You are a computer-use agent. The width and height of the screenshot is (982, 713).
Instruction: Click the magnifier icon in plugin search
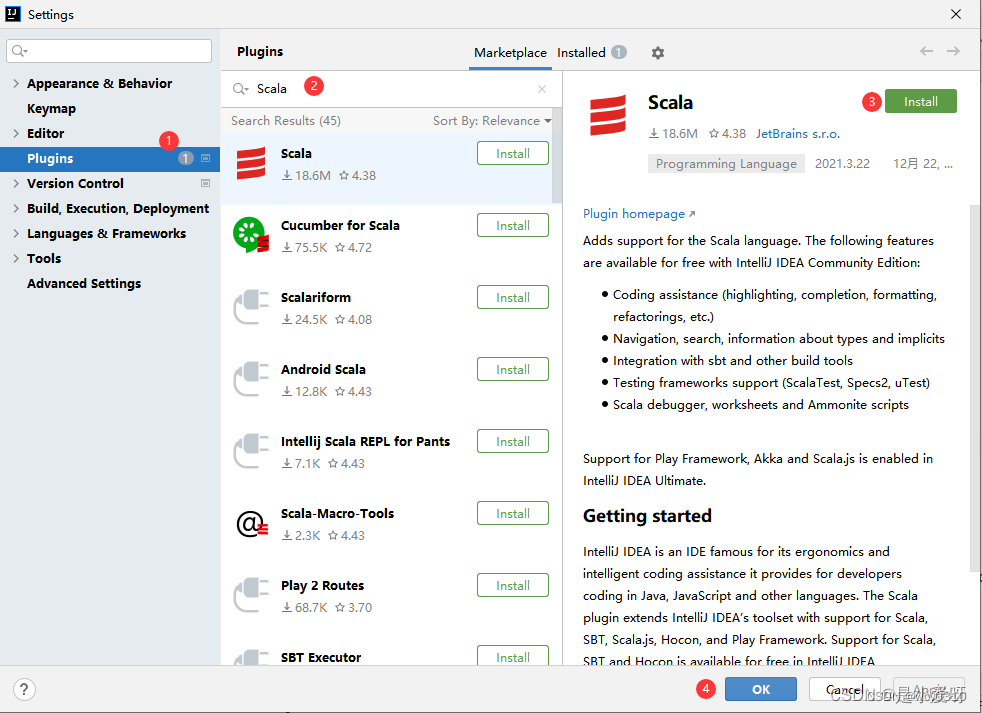[x=240, y=89]
